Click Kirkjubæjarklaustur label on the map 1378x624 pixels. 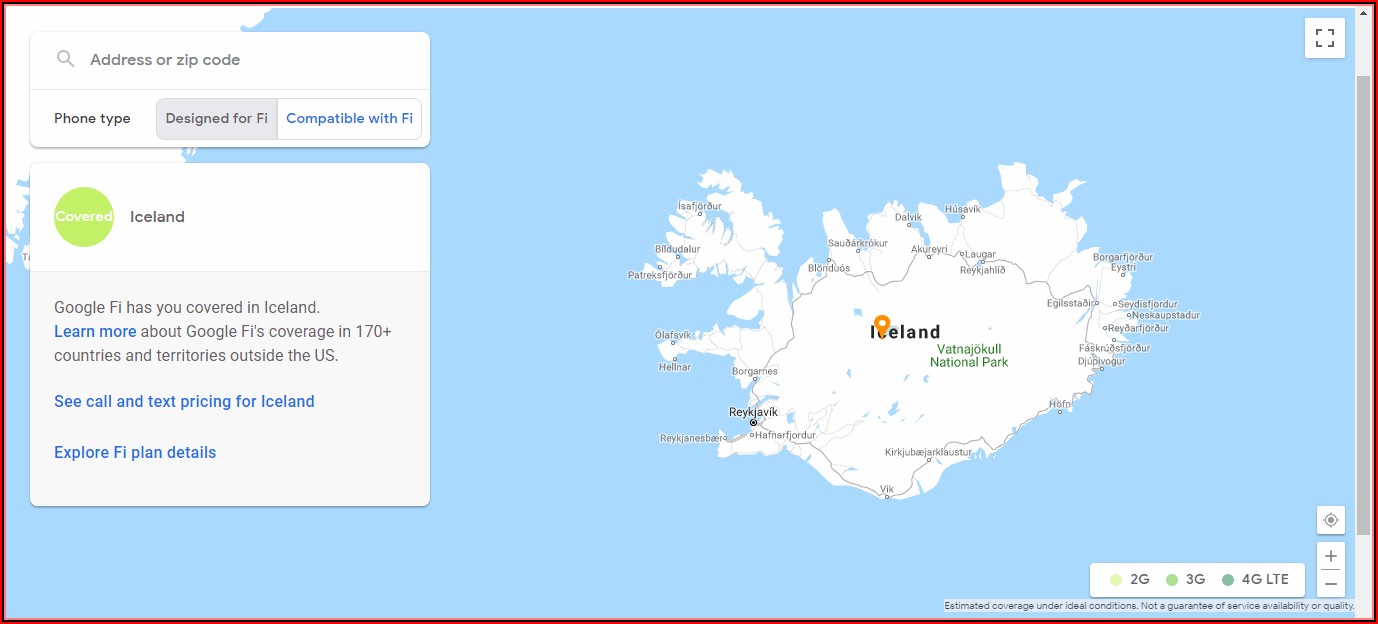pos(928,452)
